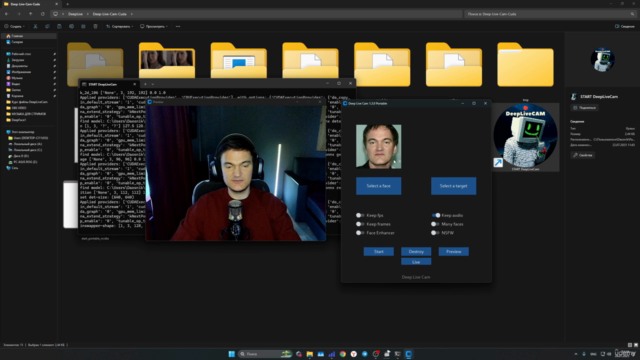This screenshot has height=360, width=640.
Task: Click the Свойства (Properties) button in details pane
Action: [x=582, y=155]
